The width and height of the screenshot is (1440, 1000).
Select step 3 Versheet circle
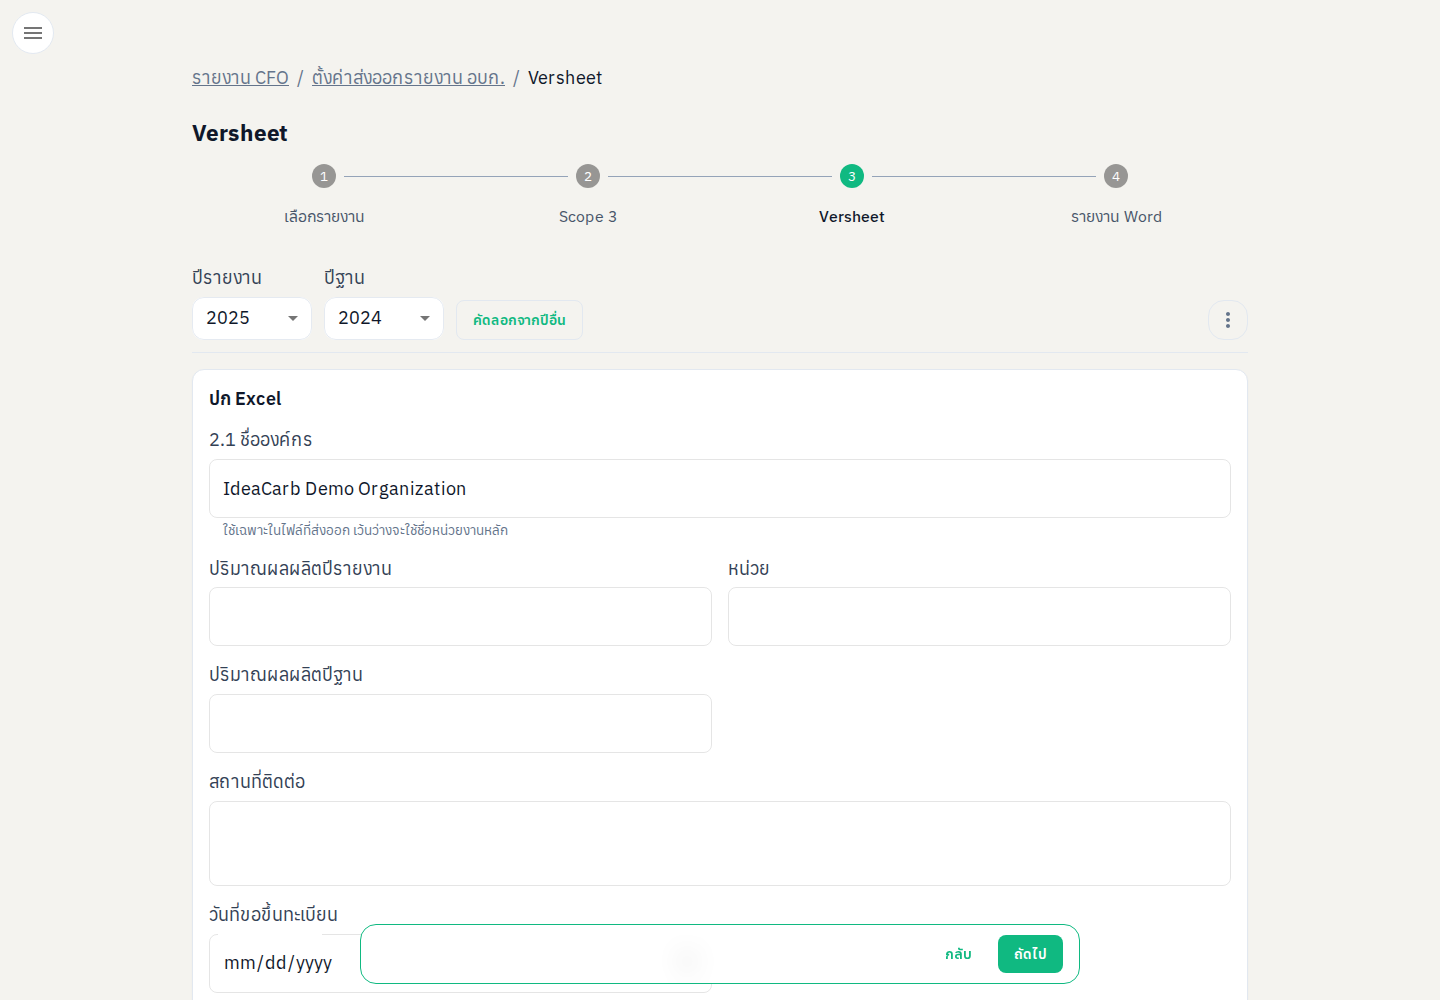[x=852, y=176]
